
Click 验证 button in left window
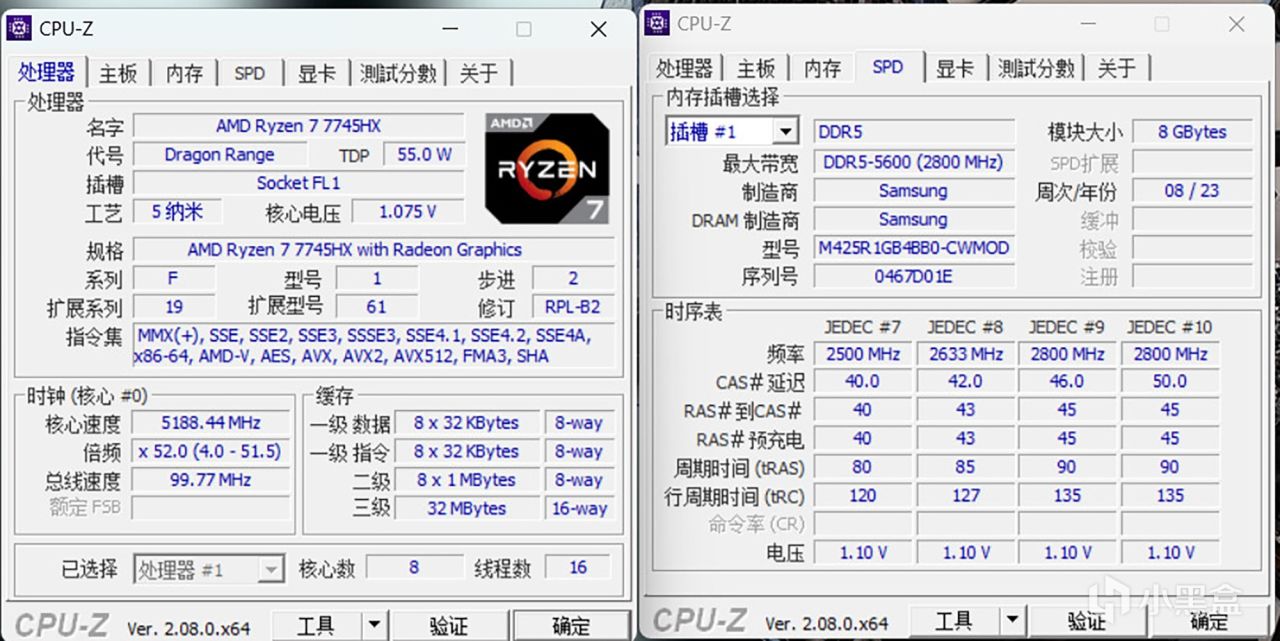tap(449, 626)
